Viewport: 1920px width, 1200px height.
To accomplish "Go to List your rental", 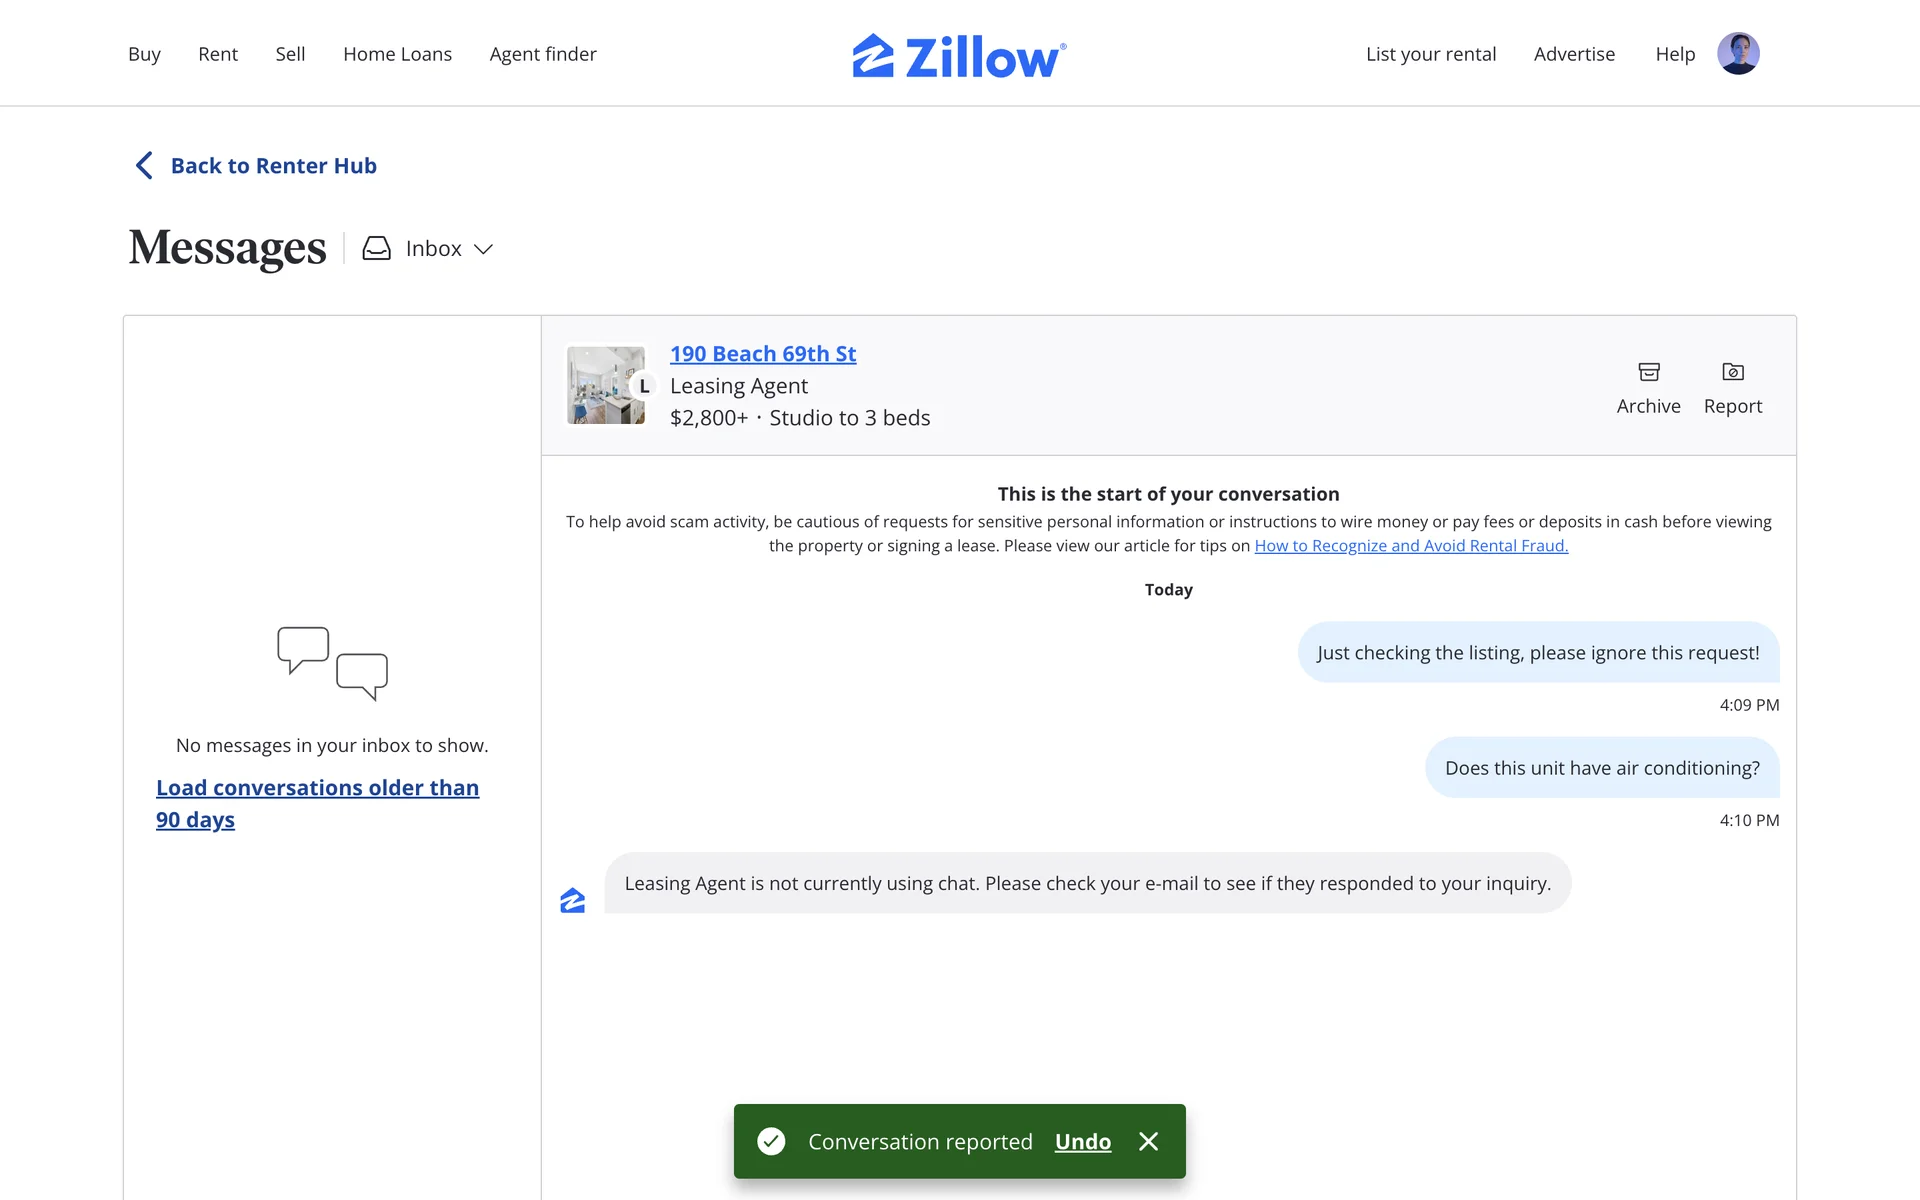I will [x=1431, y=54].
